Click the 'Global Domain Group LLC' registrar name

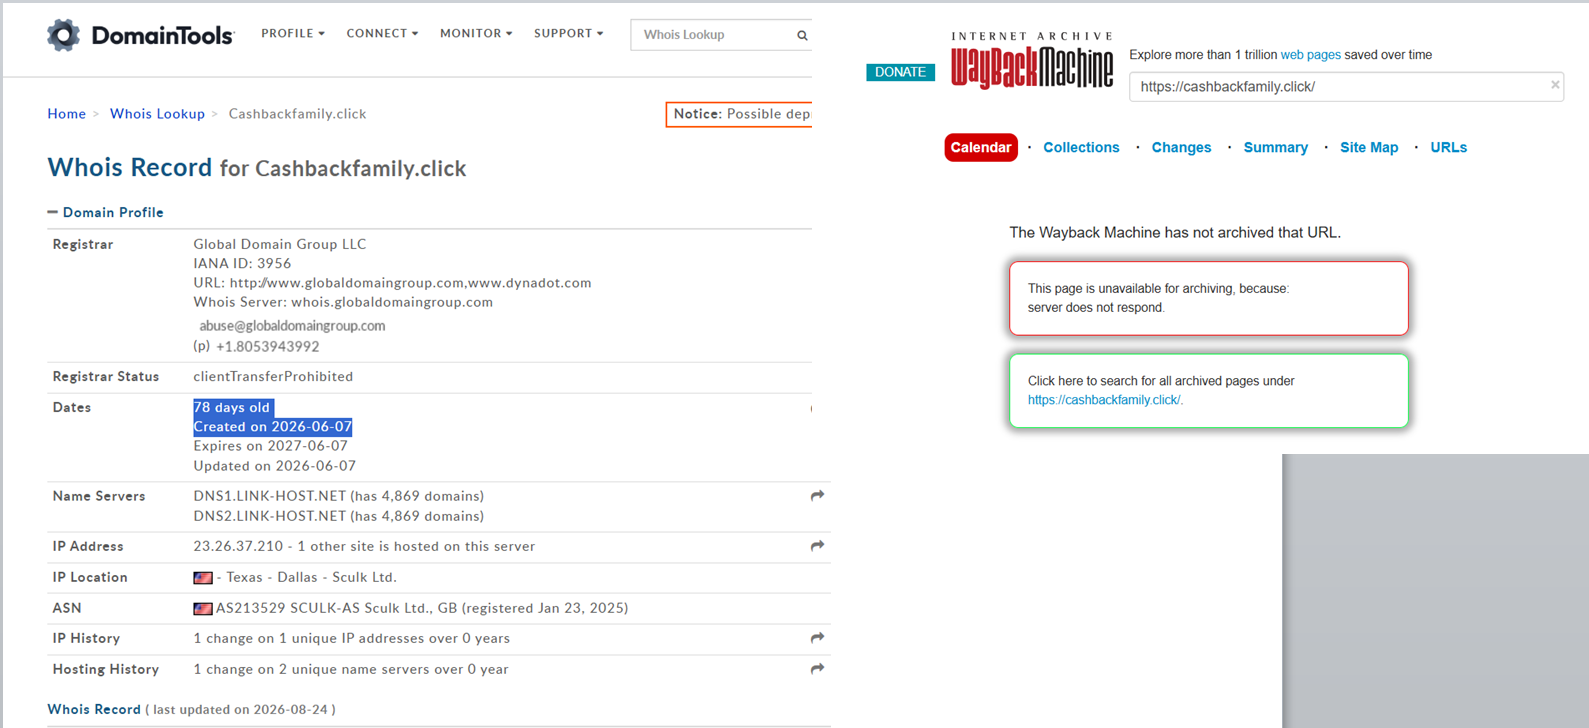(x=280, y=244)
